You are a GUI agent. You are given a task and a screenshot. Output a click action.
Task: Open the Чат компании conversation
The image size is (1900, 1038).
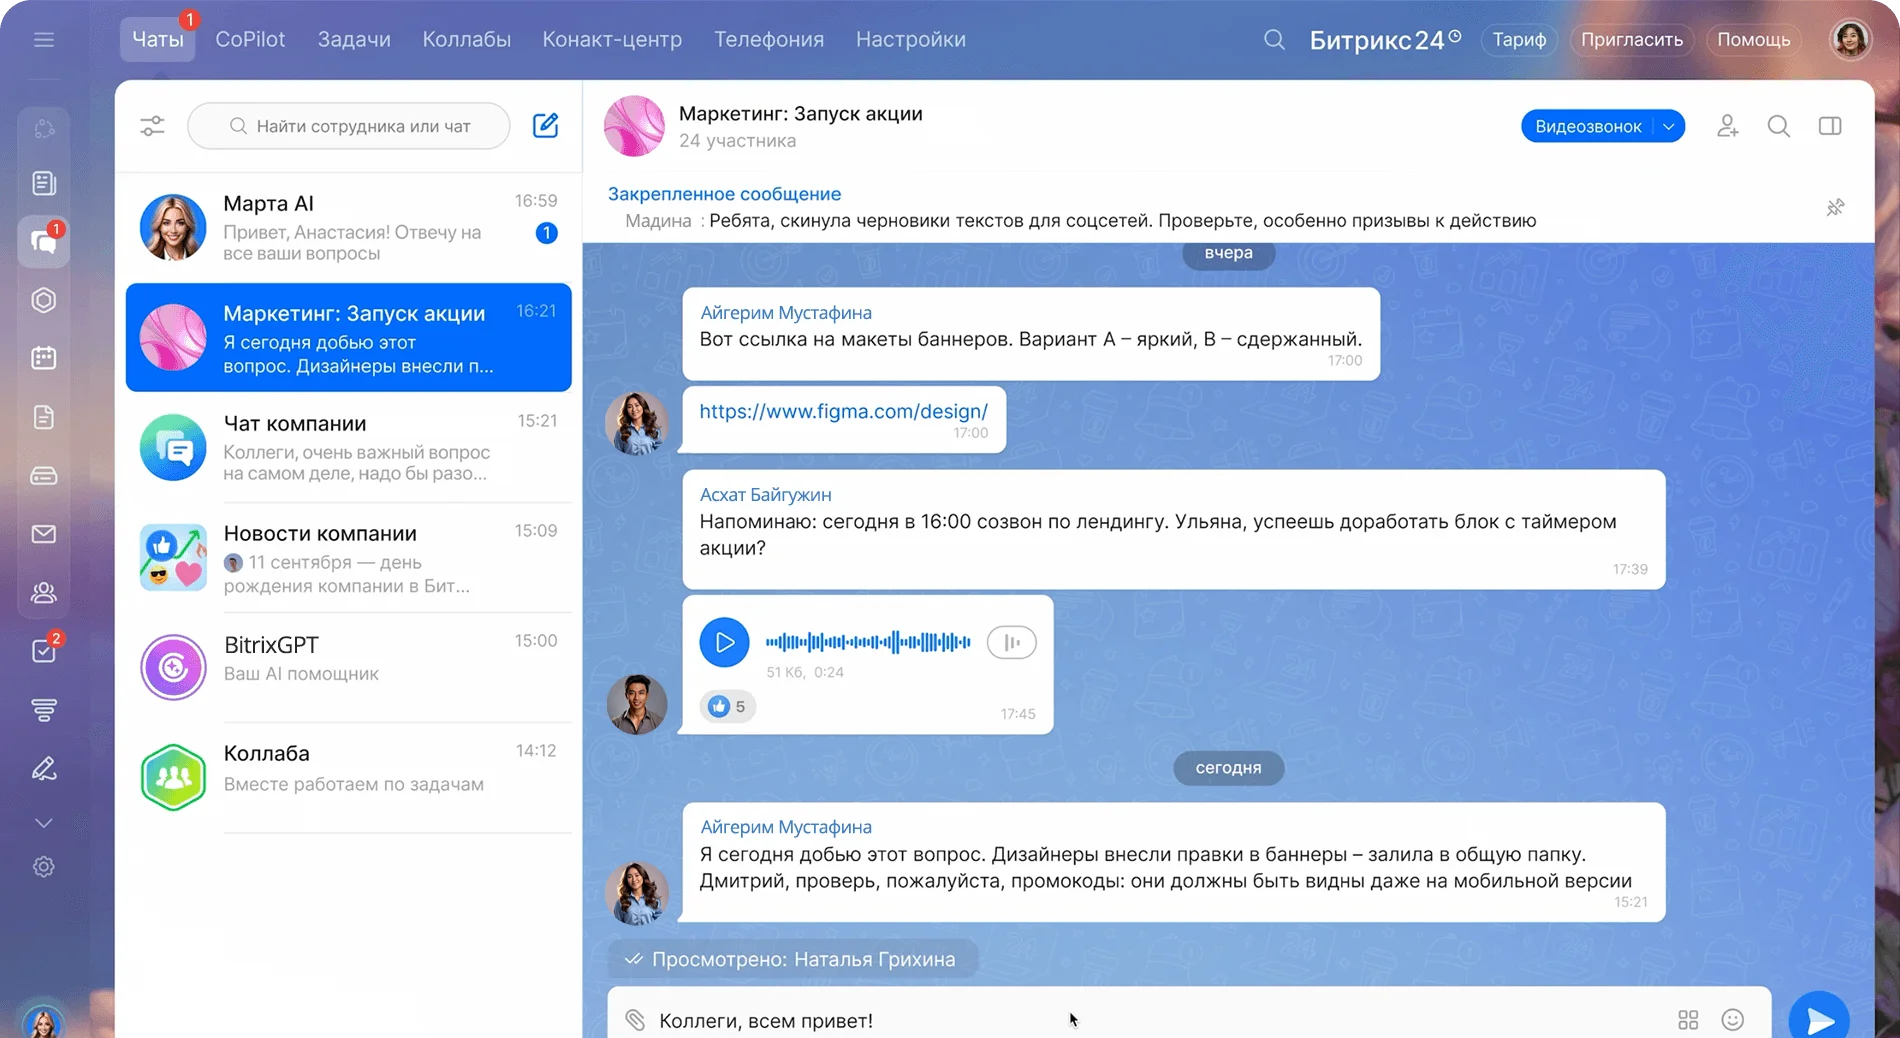pos(349,448)
